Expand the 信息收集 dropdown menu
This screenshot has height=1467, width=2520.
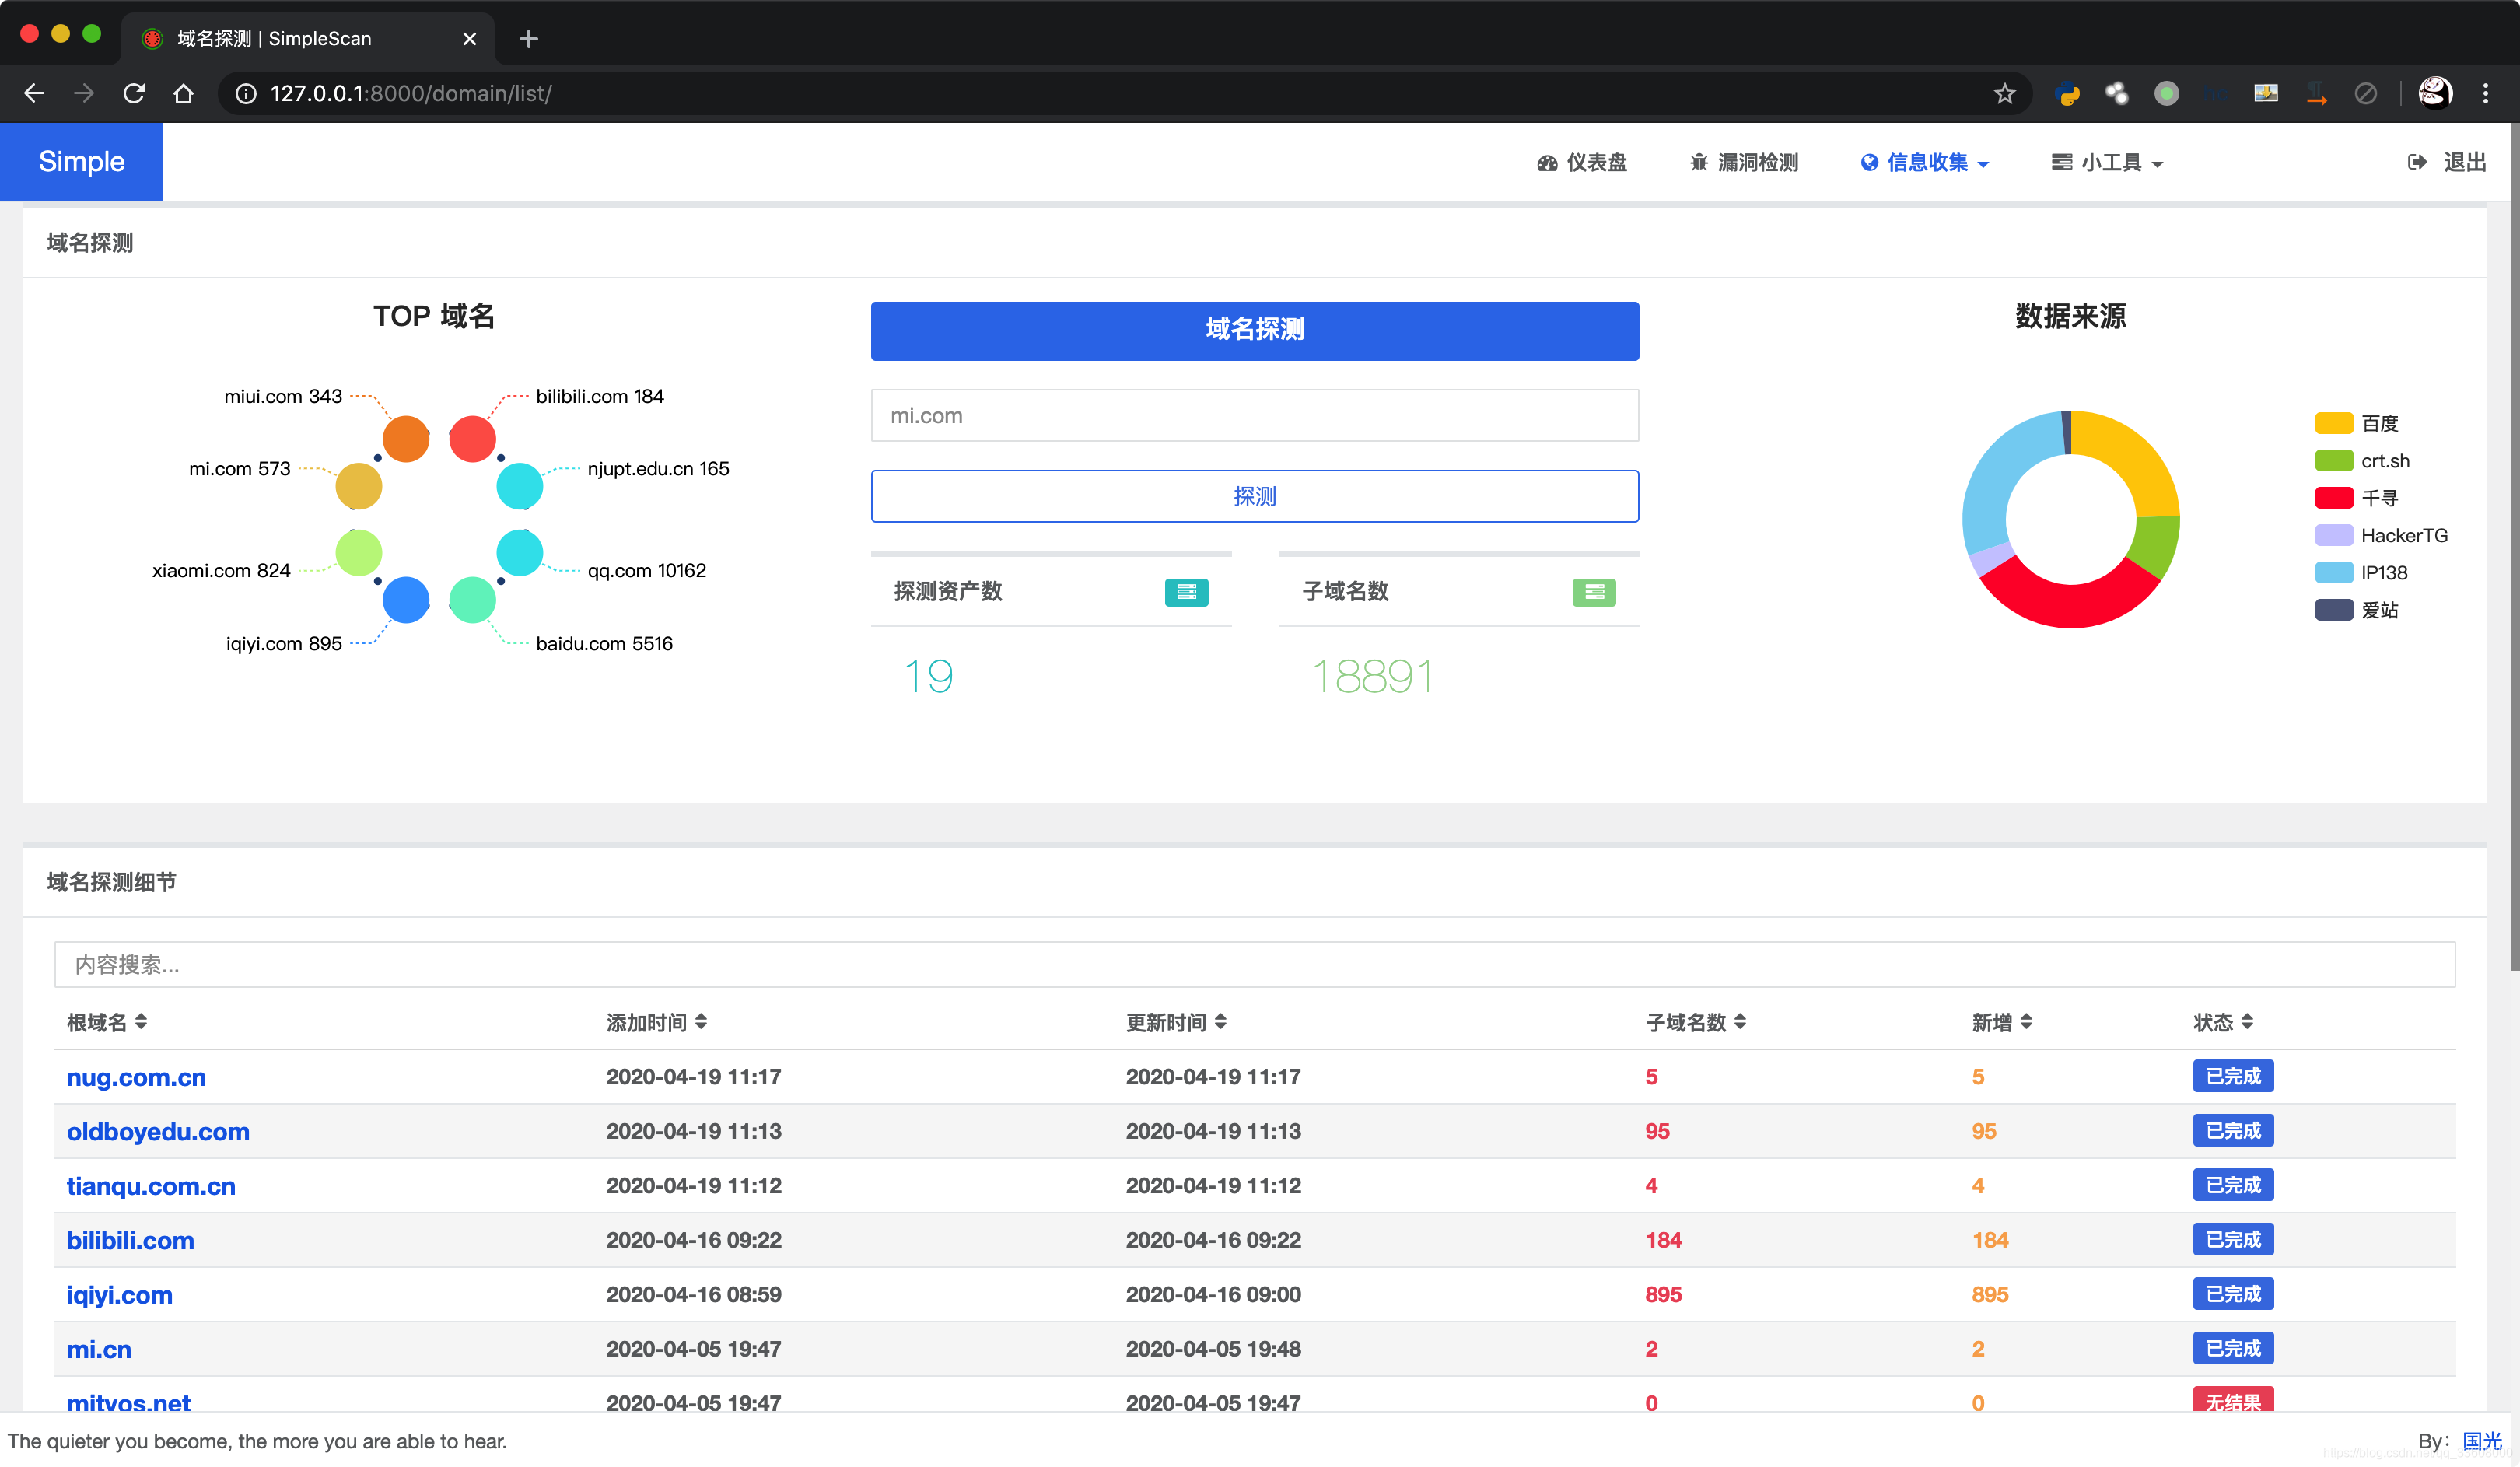[x=1924, y=162]
